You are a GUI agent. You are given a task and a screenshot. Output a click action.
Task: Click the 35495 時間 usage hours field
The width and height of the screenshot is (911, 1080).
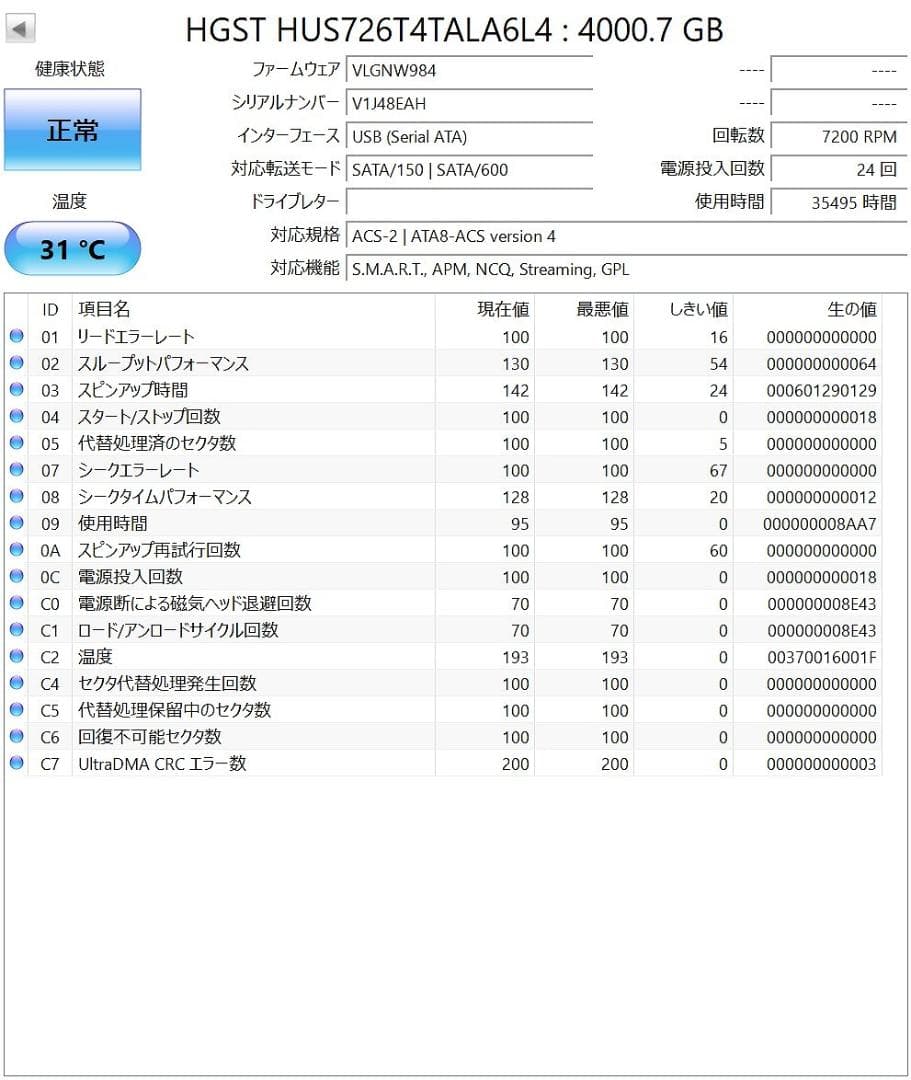pos(839,202)
